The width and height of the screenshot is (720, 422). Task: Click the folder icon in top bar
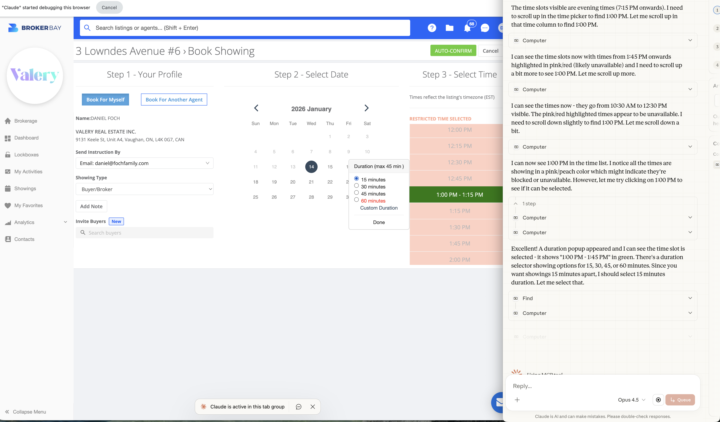[x=450, y=28]
